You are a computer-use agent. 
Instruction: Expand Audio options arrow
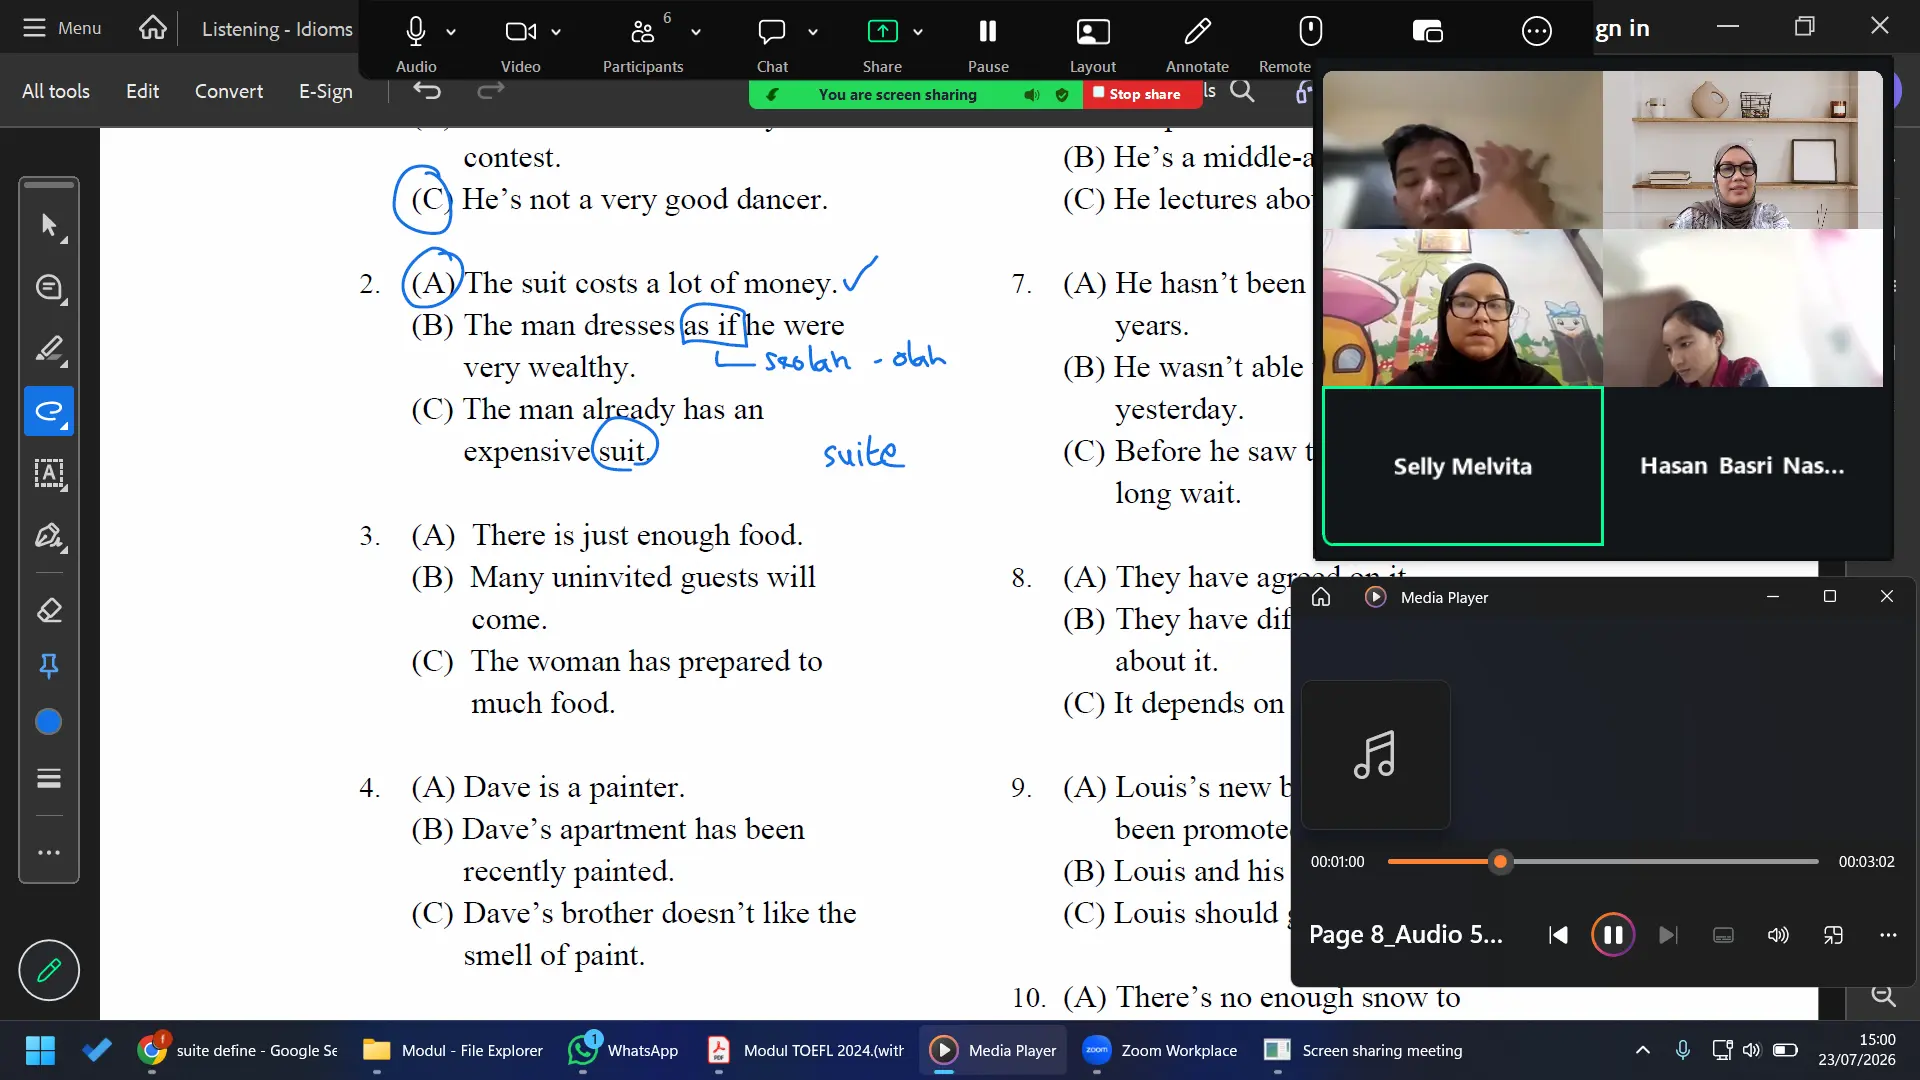coord(451,32)
